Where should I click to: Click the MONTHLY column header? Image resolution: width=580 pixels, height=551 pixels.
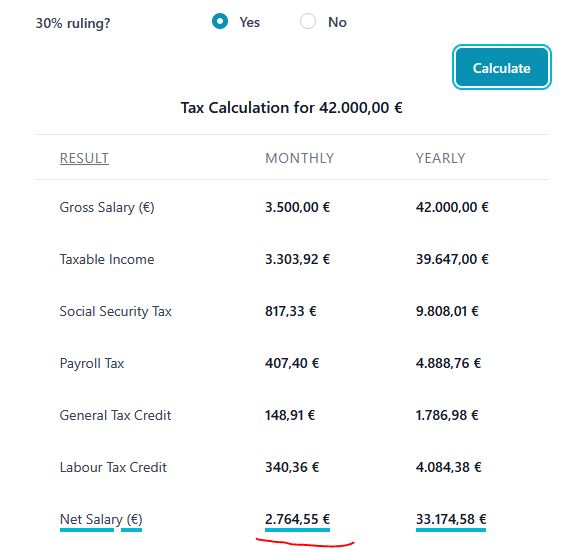click(300, 158)
